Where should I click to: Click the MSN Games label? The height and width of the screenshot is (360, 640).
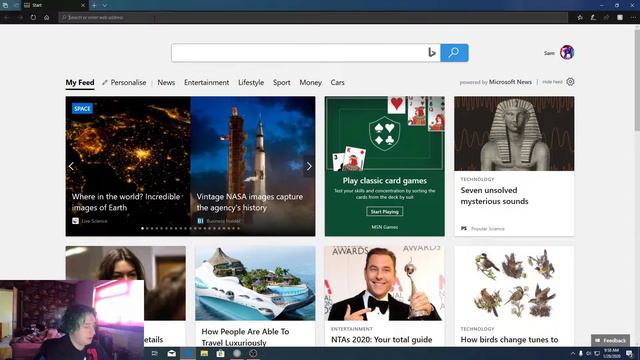[384, 227]
